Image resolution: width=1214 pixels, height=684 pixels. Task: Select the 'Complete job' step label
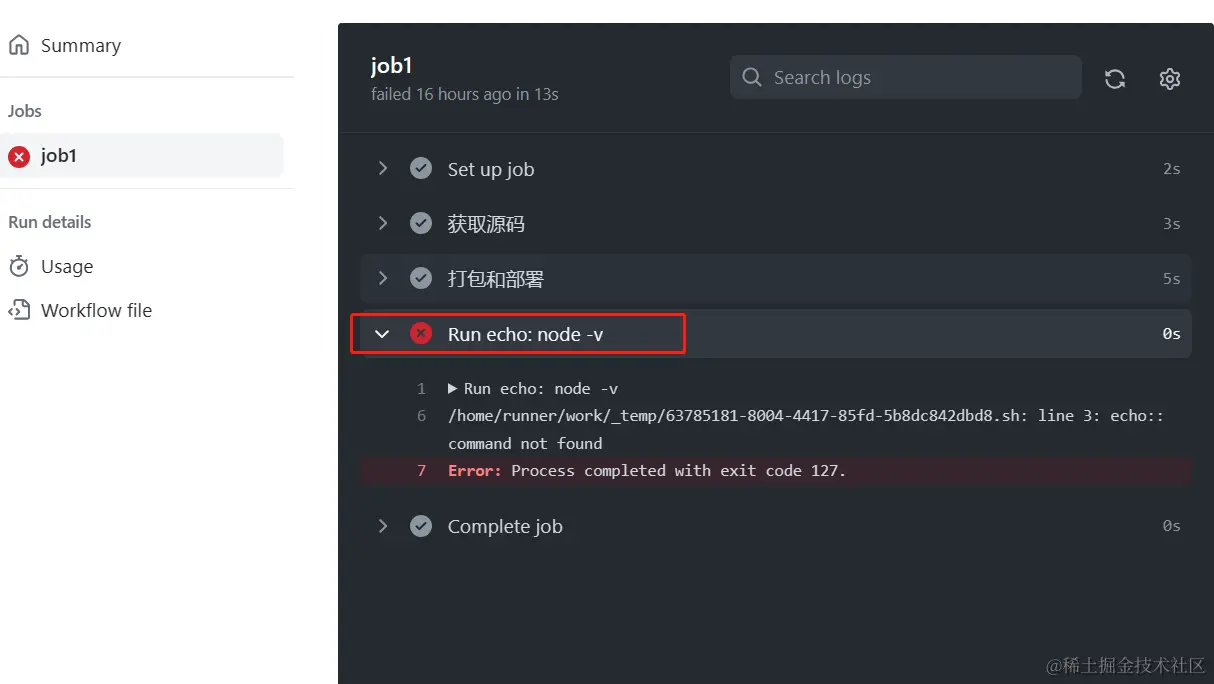505,526
